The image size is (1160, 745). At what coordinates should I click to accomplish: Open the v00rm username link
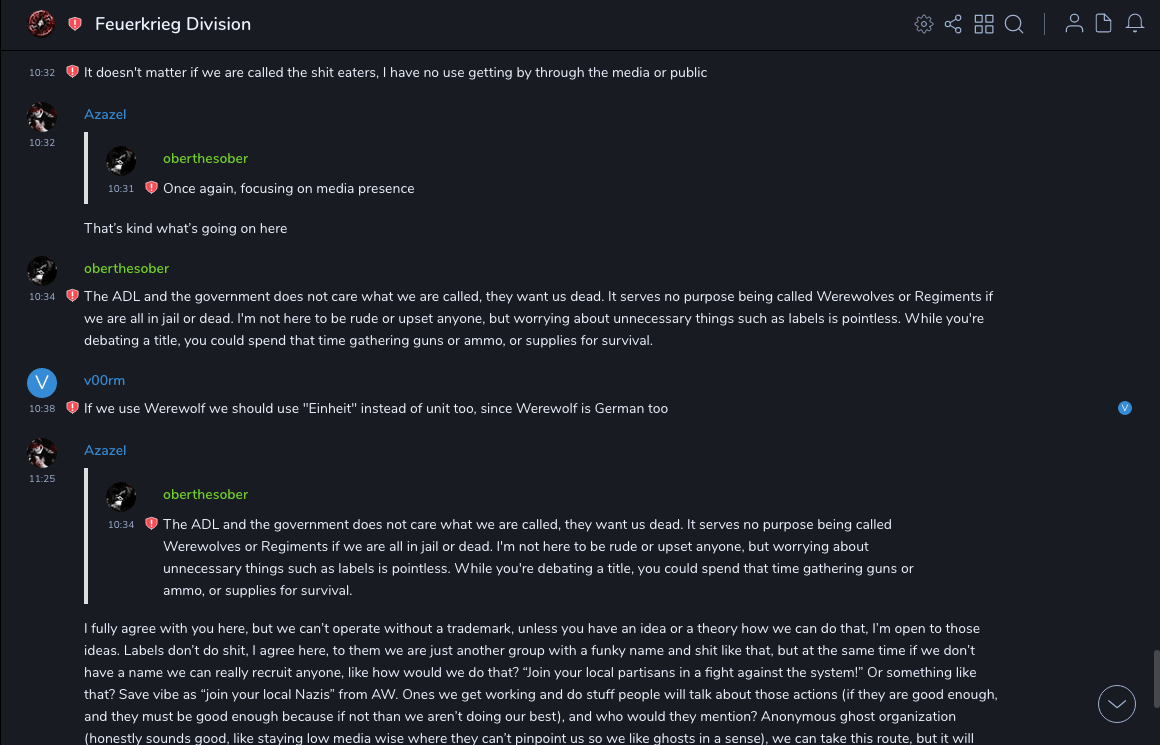(104, 381)
